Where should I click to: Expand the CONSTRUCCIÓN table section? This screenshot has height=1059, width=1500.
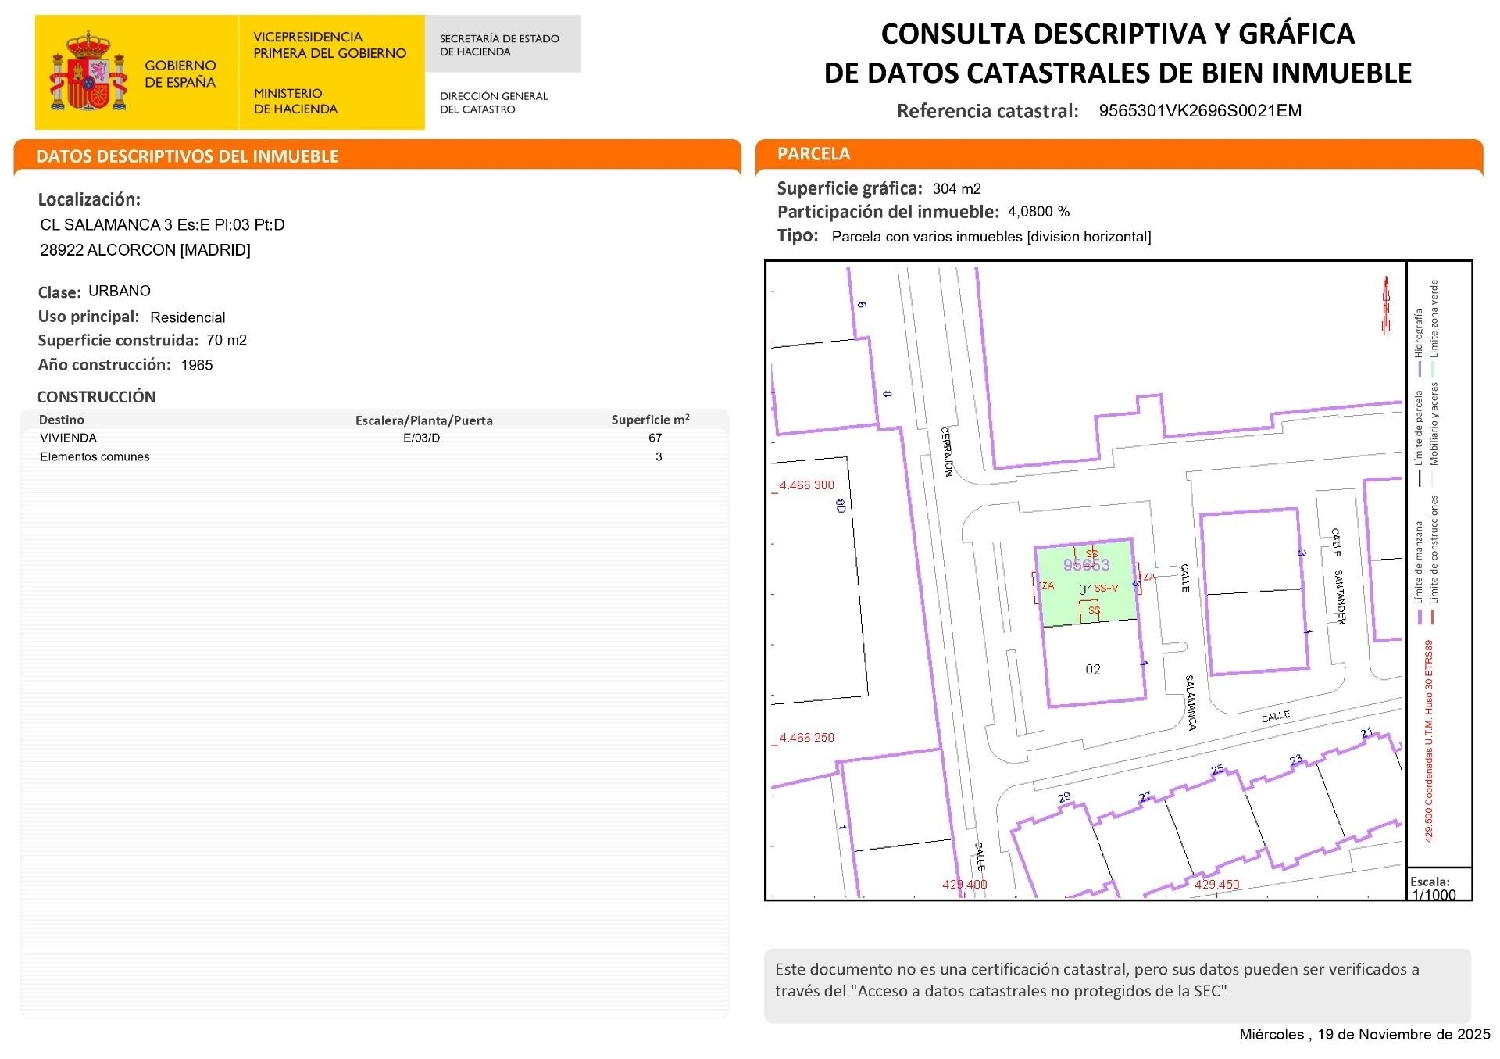click(x=96, y=396)
